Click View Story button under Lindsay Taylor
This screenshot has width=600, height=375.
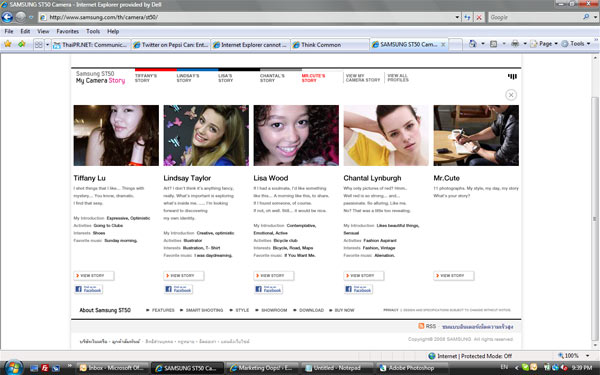pos(184,276)
